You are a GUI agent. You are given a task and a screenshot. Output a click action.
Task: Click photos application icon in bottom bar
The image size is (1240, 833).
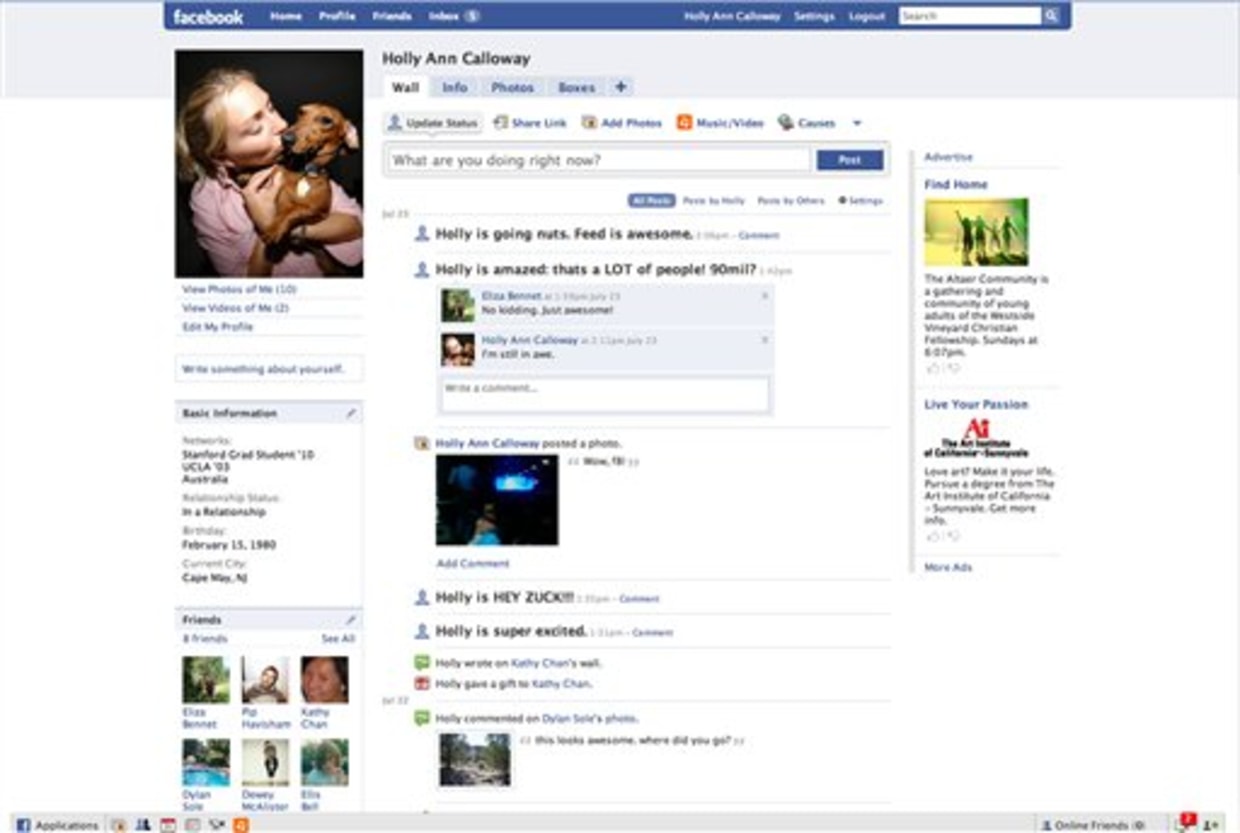(119, 825)
